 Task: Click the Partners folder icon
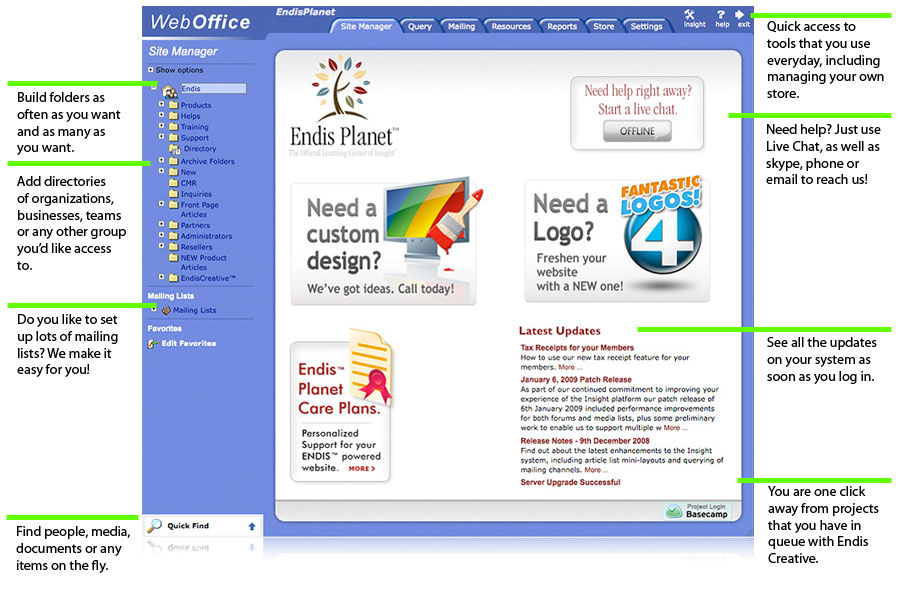click(x=173, y=224)
